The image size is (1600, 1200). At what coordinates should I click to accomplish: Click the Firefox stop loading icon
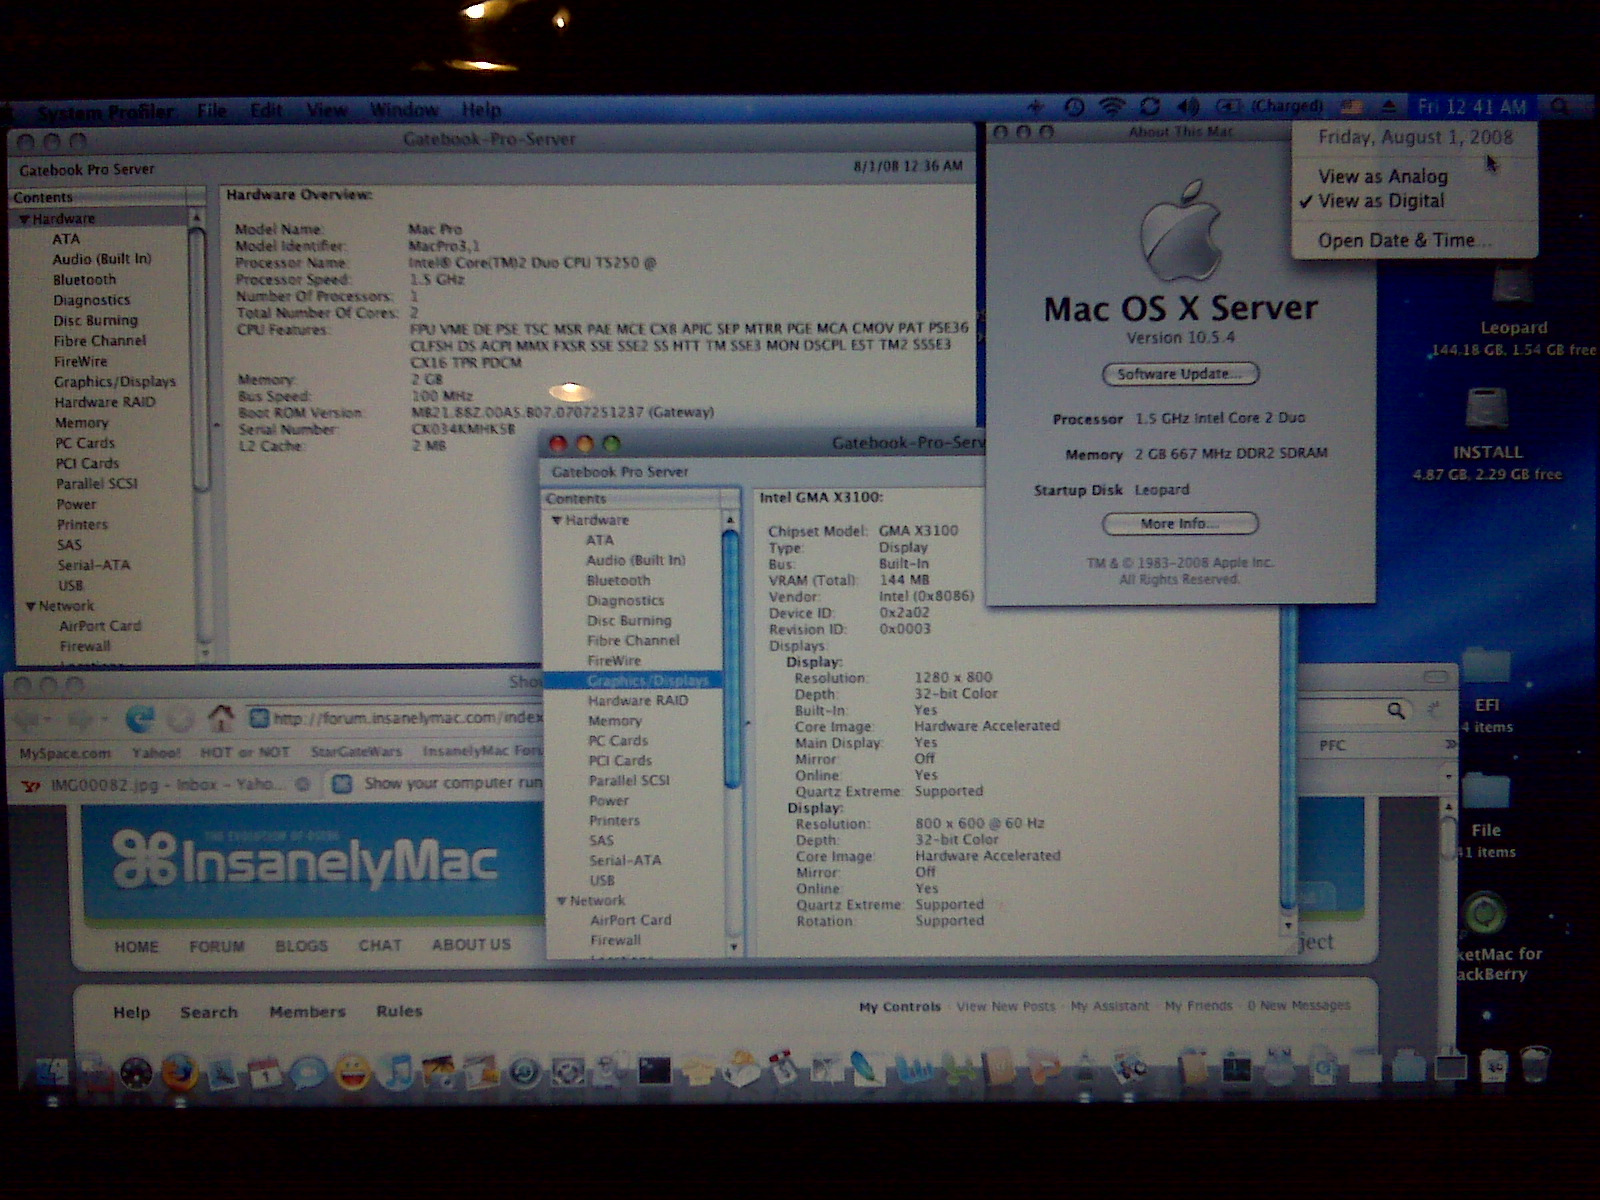tap(180, 719)
